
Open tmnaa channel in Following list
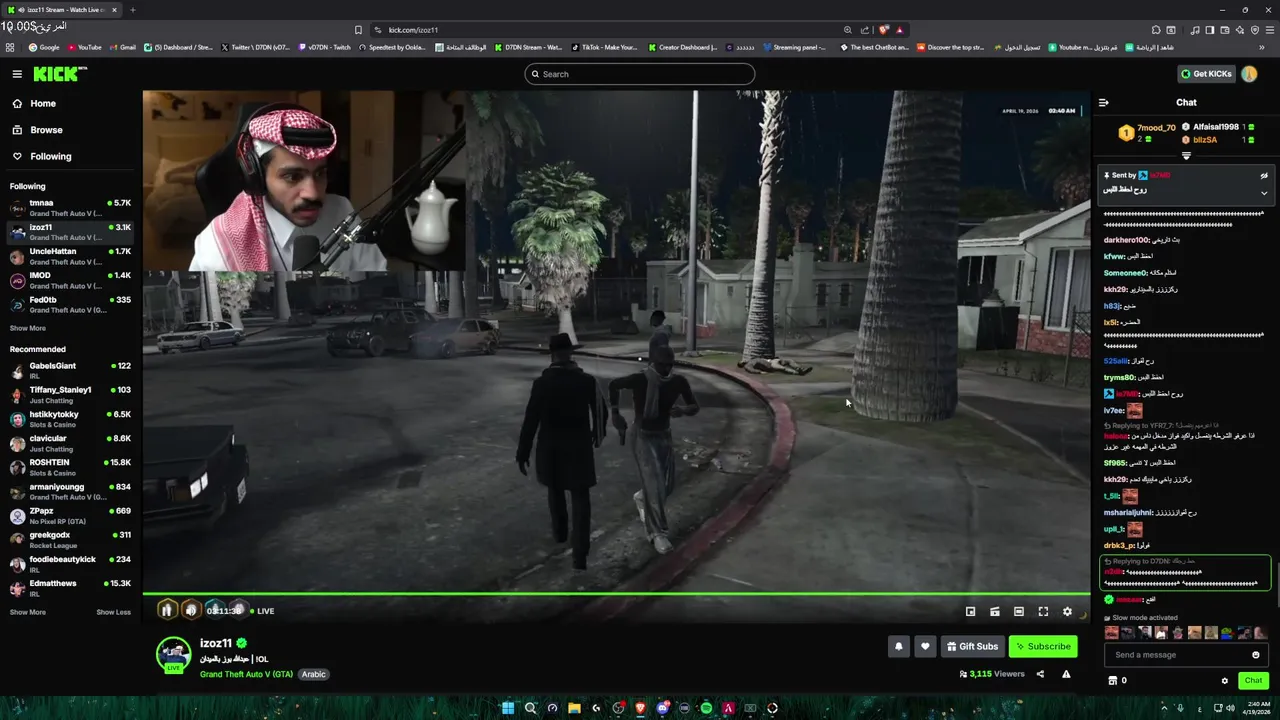coord(70,208)
